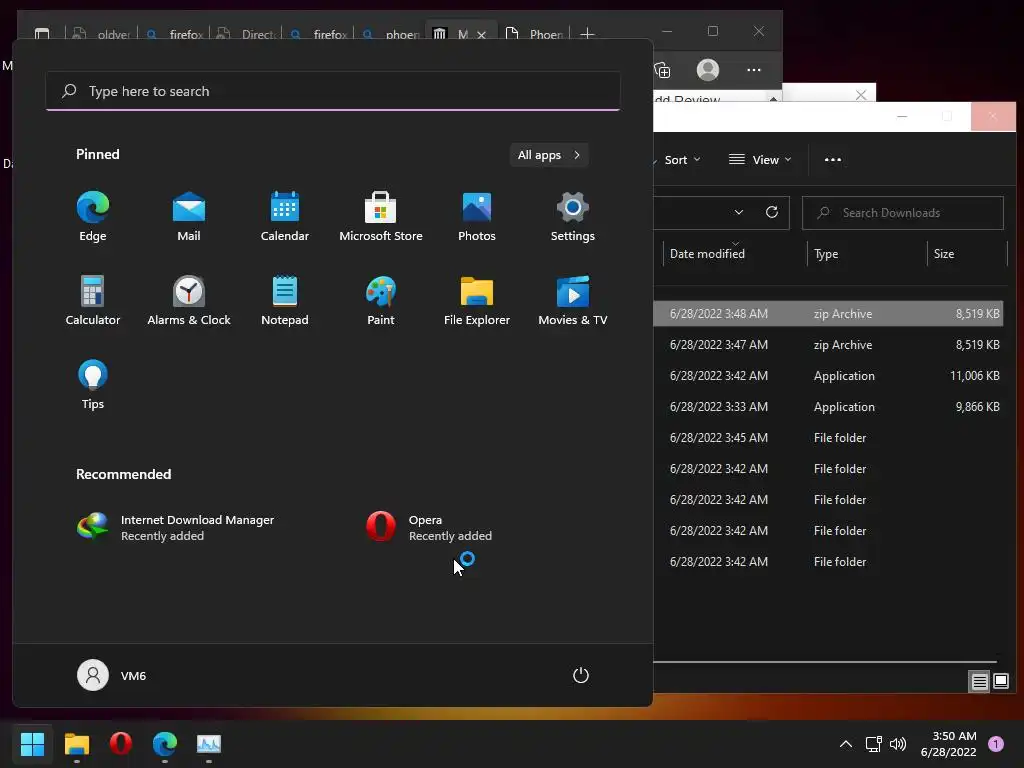
Task: Expand the View dropdown in Explorer
Action: point(760,160)
